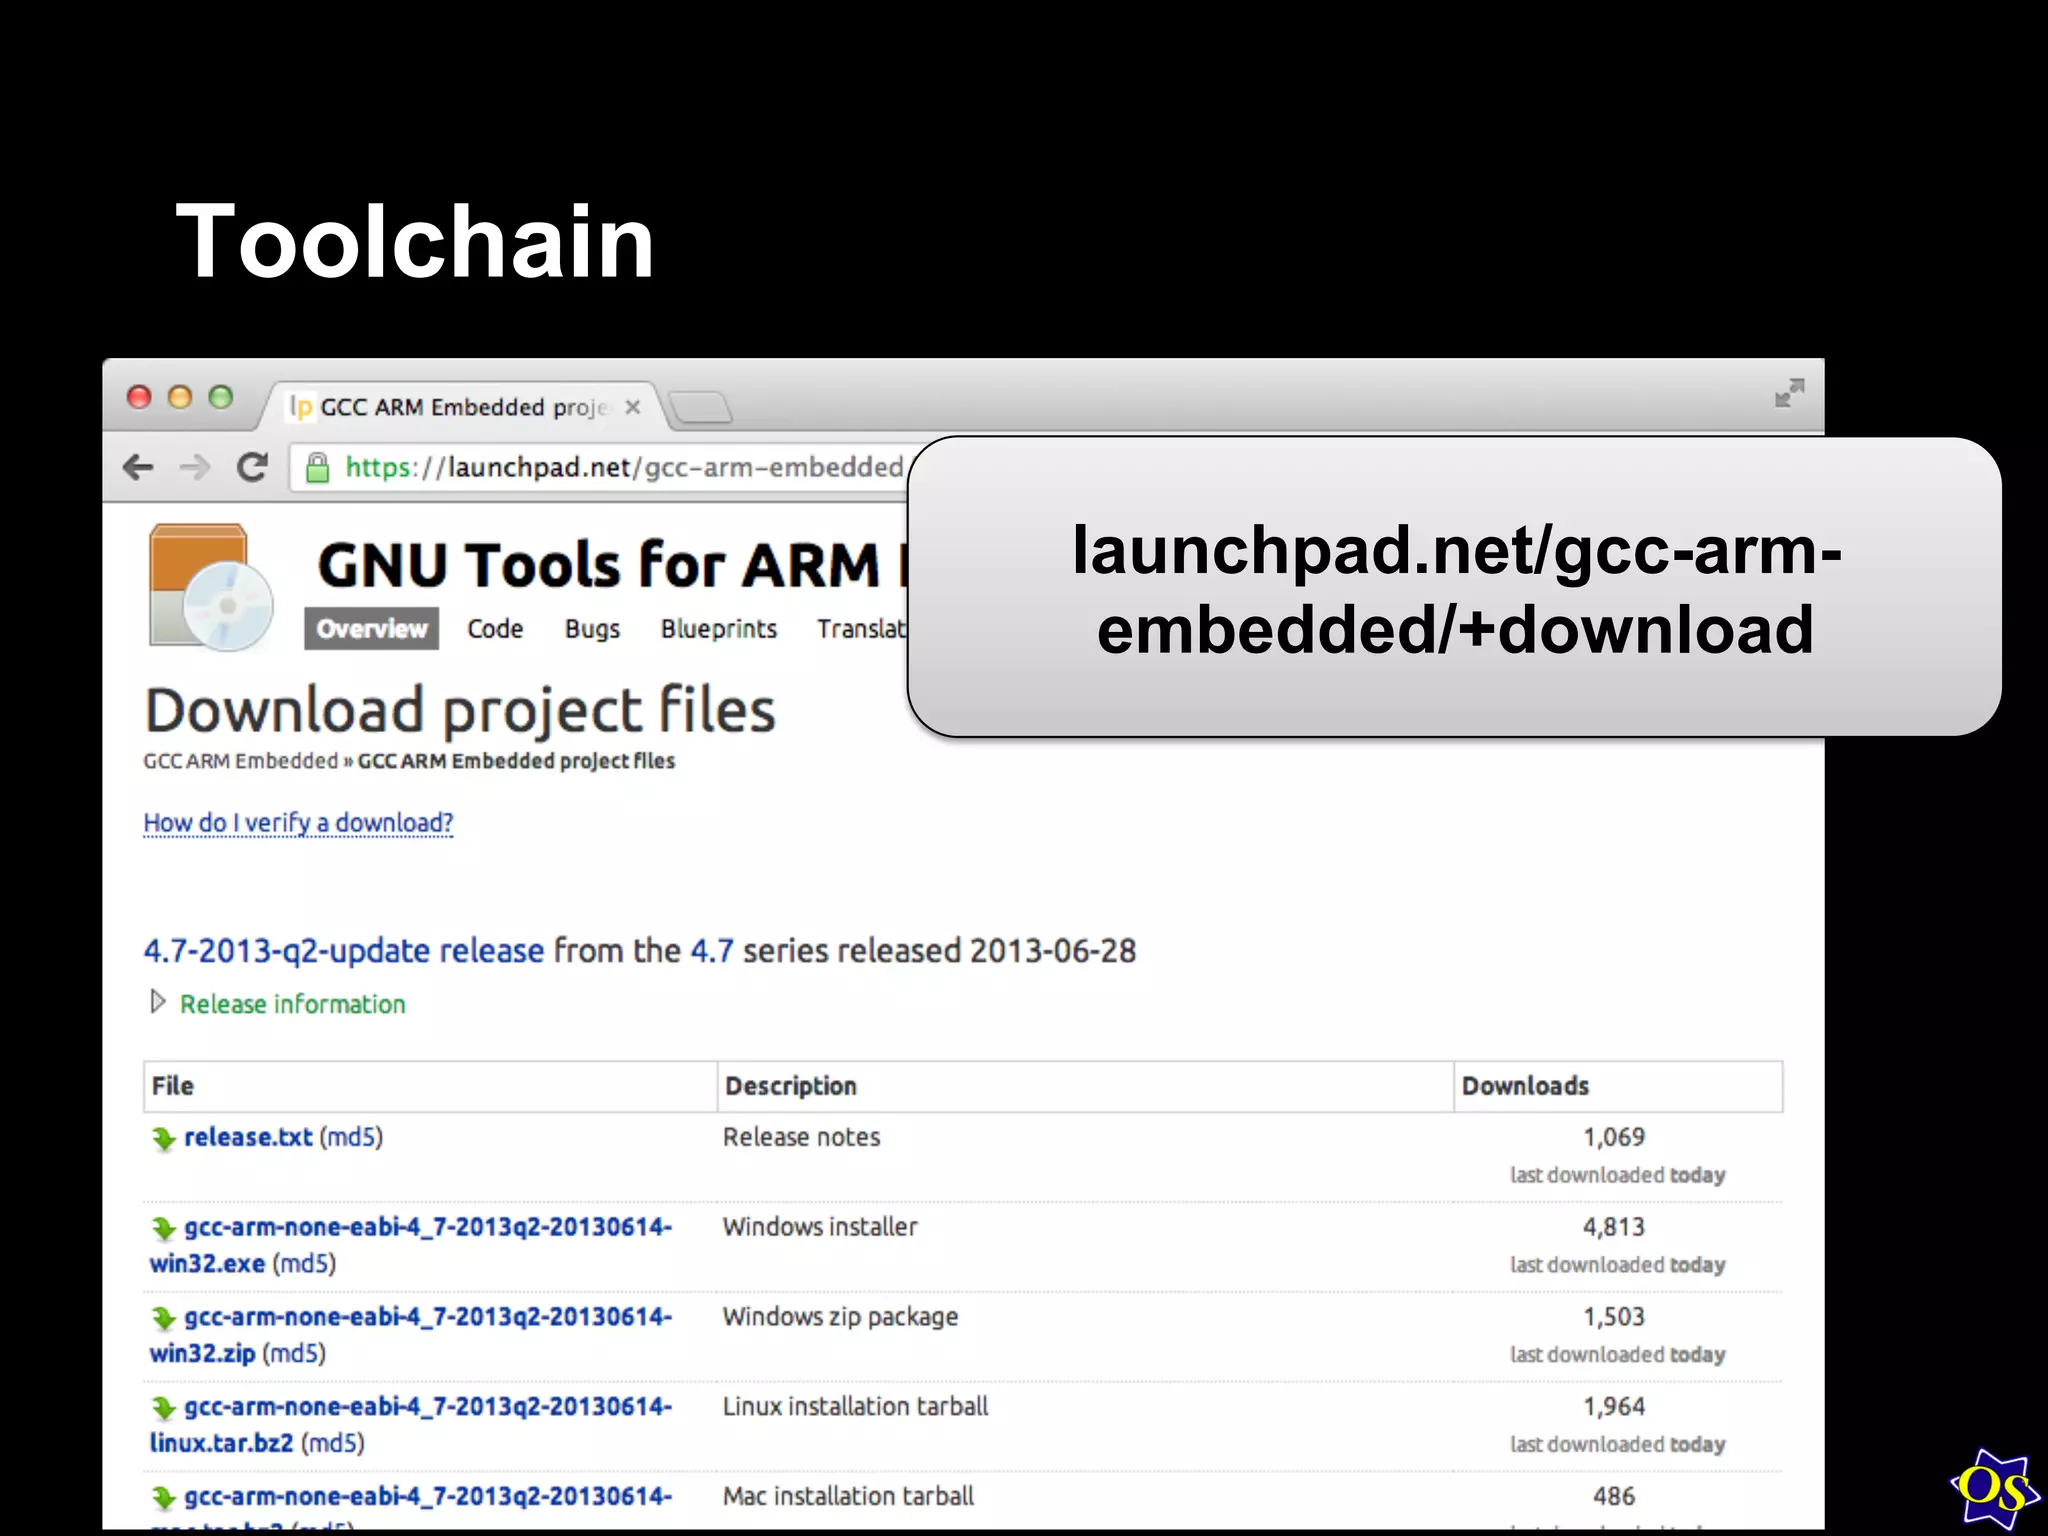Click the GCC ARM Embedded breadcrumb
2048x1536 pixels.
pyautogui.click(x=241, y=761)
